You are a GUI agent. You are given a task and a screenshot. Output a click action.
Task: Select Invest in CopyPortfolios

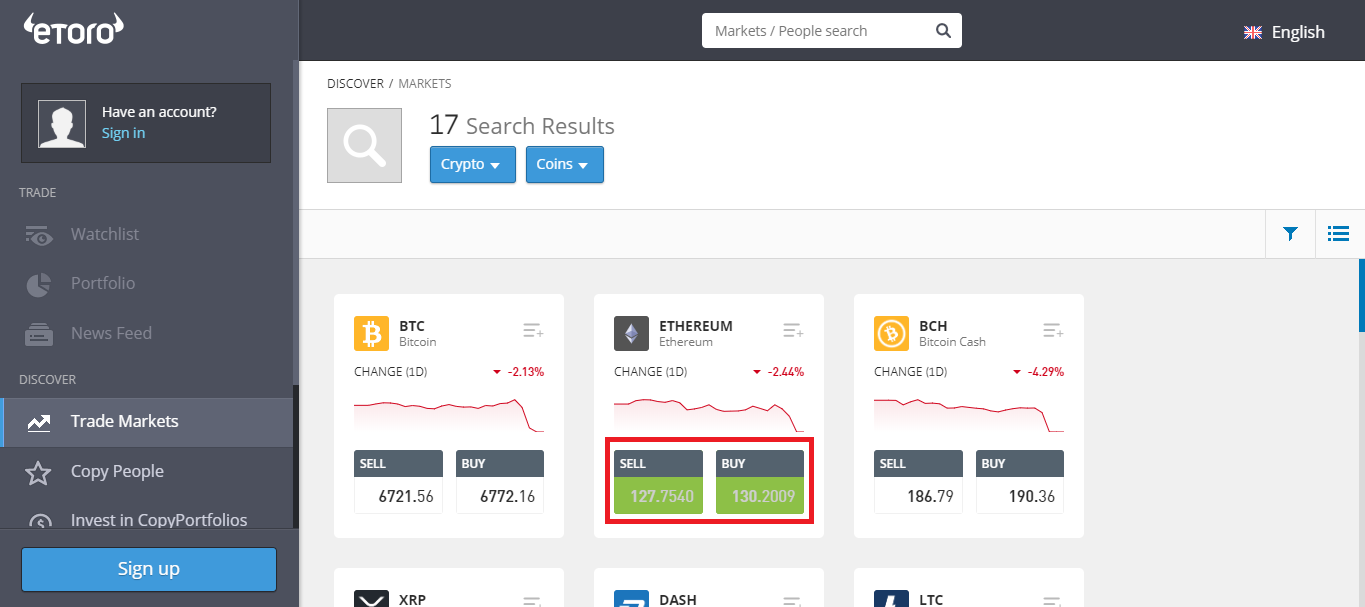(x=158, y=520)
